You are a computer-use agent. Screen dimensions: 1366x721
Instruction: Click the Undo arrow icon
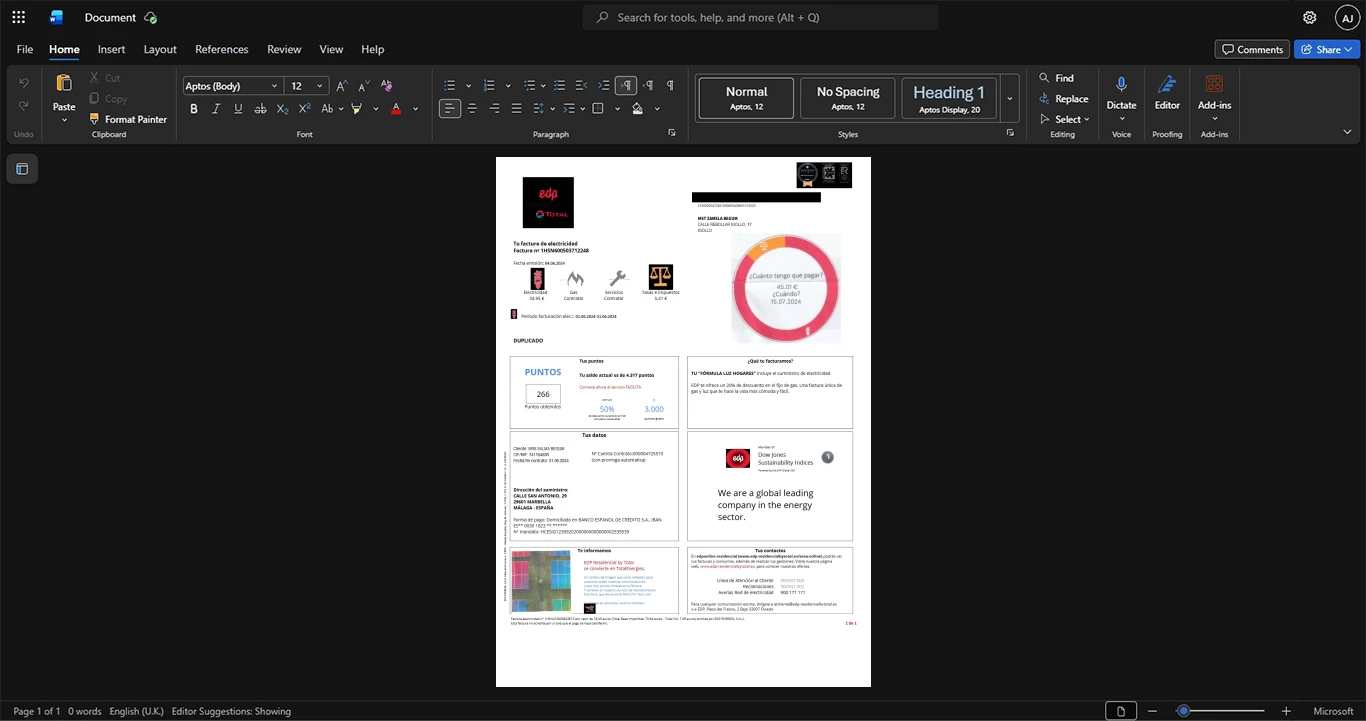click(x=24, y=82)
